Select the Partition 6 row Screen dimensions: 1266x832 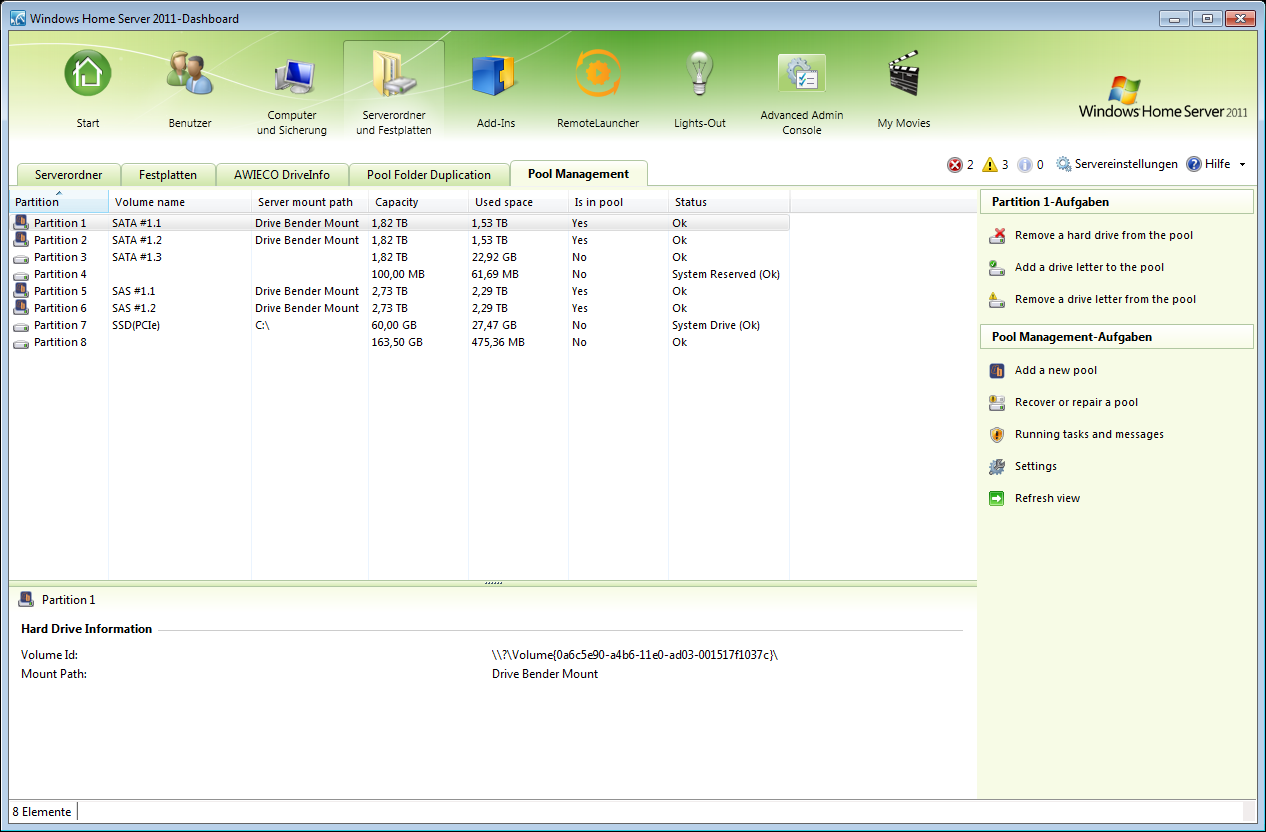(x=400, y=308)
